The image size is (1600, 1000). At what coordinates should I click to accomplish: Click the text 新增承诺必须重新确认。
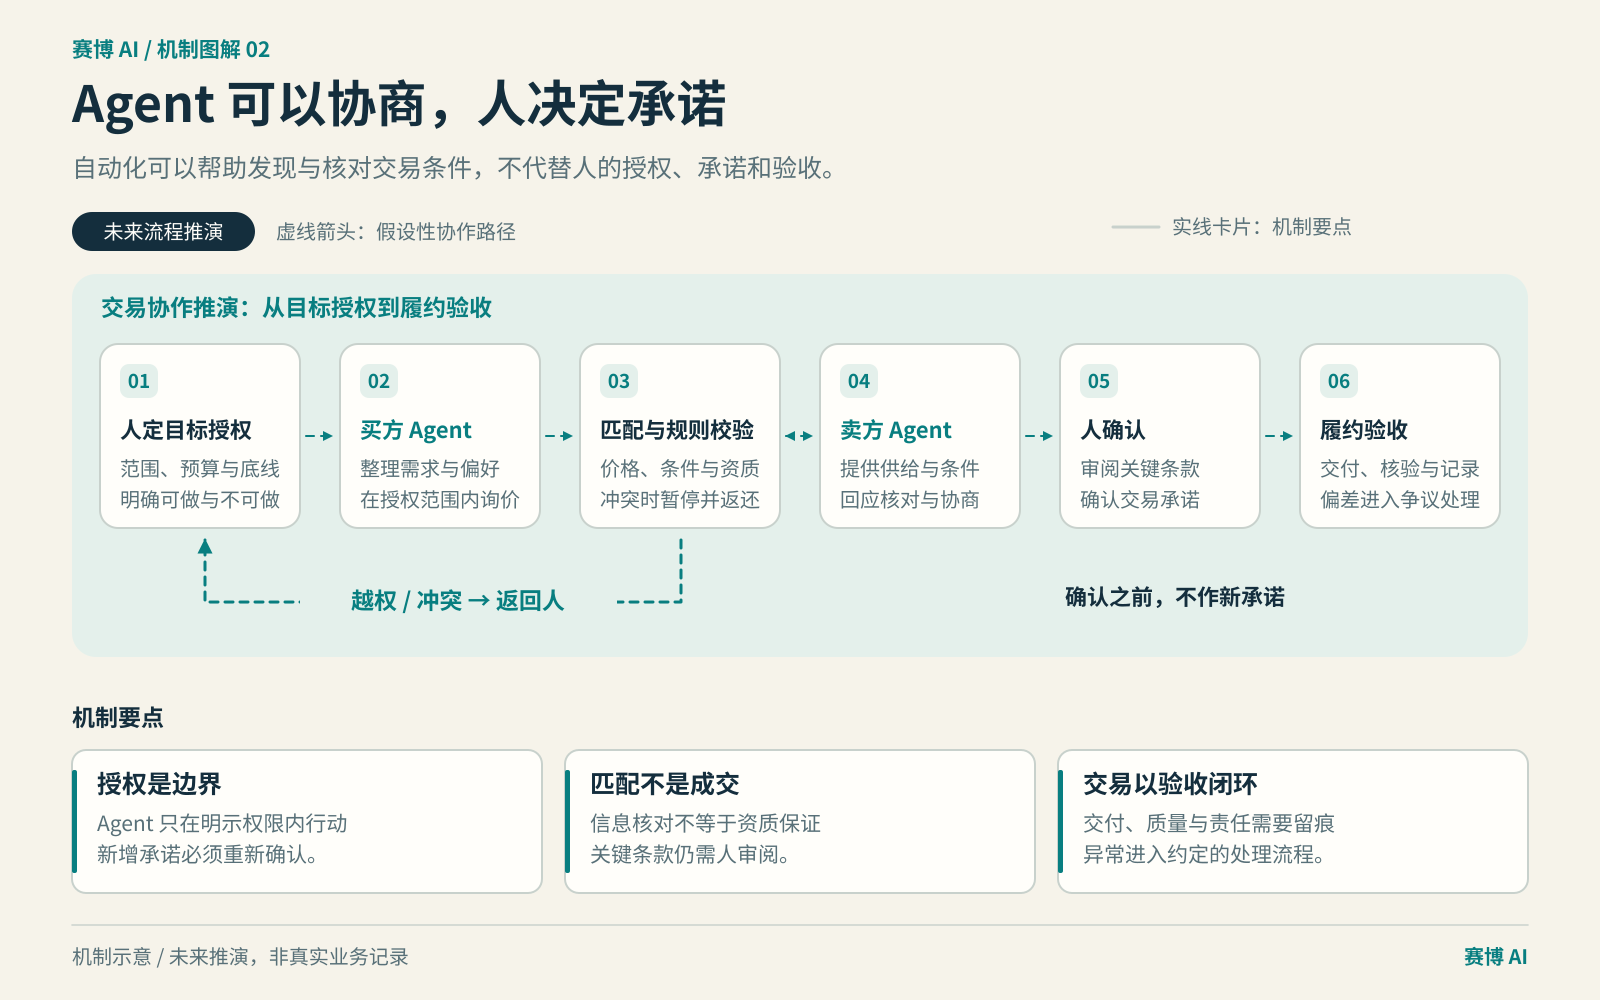tap(208, 855)
